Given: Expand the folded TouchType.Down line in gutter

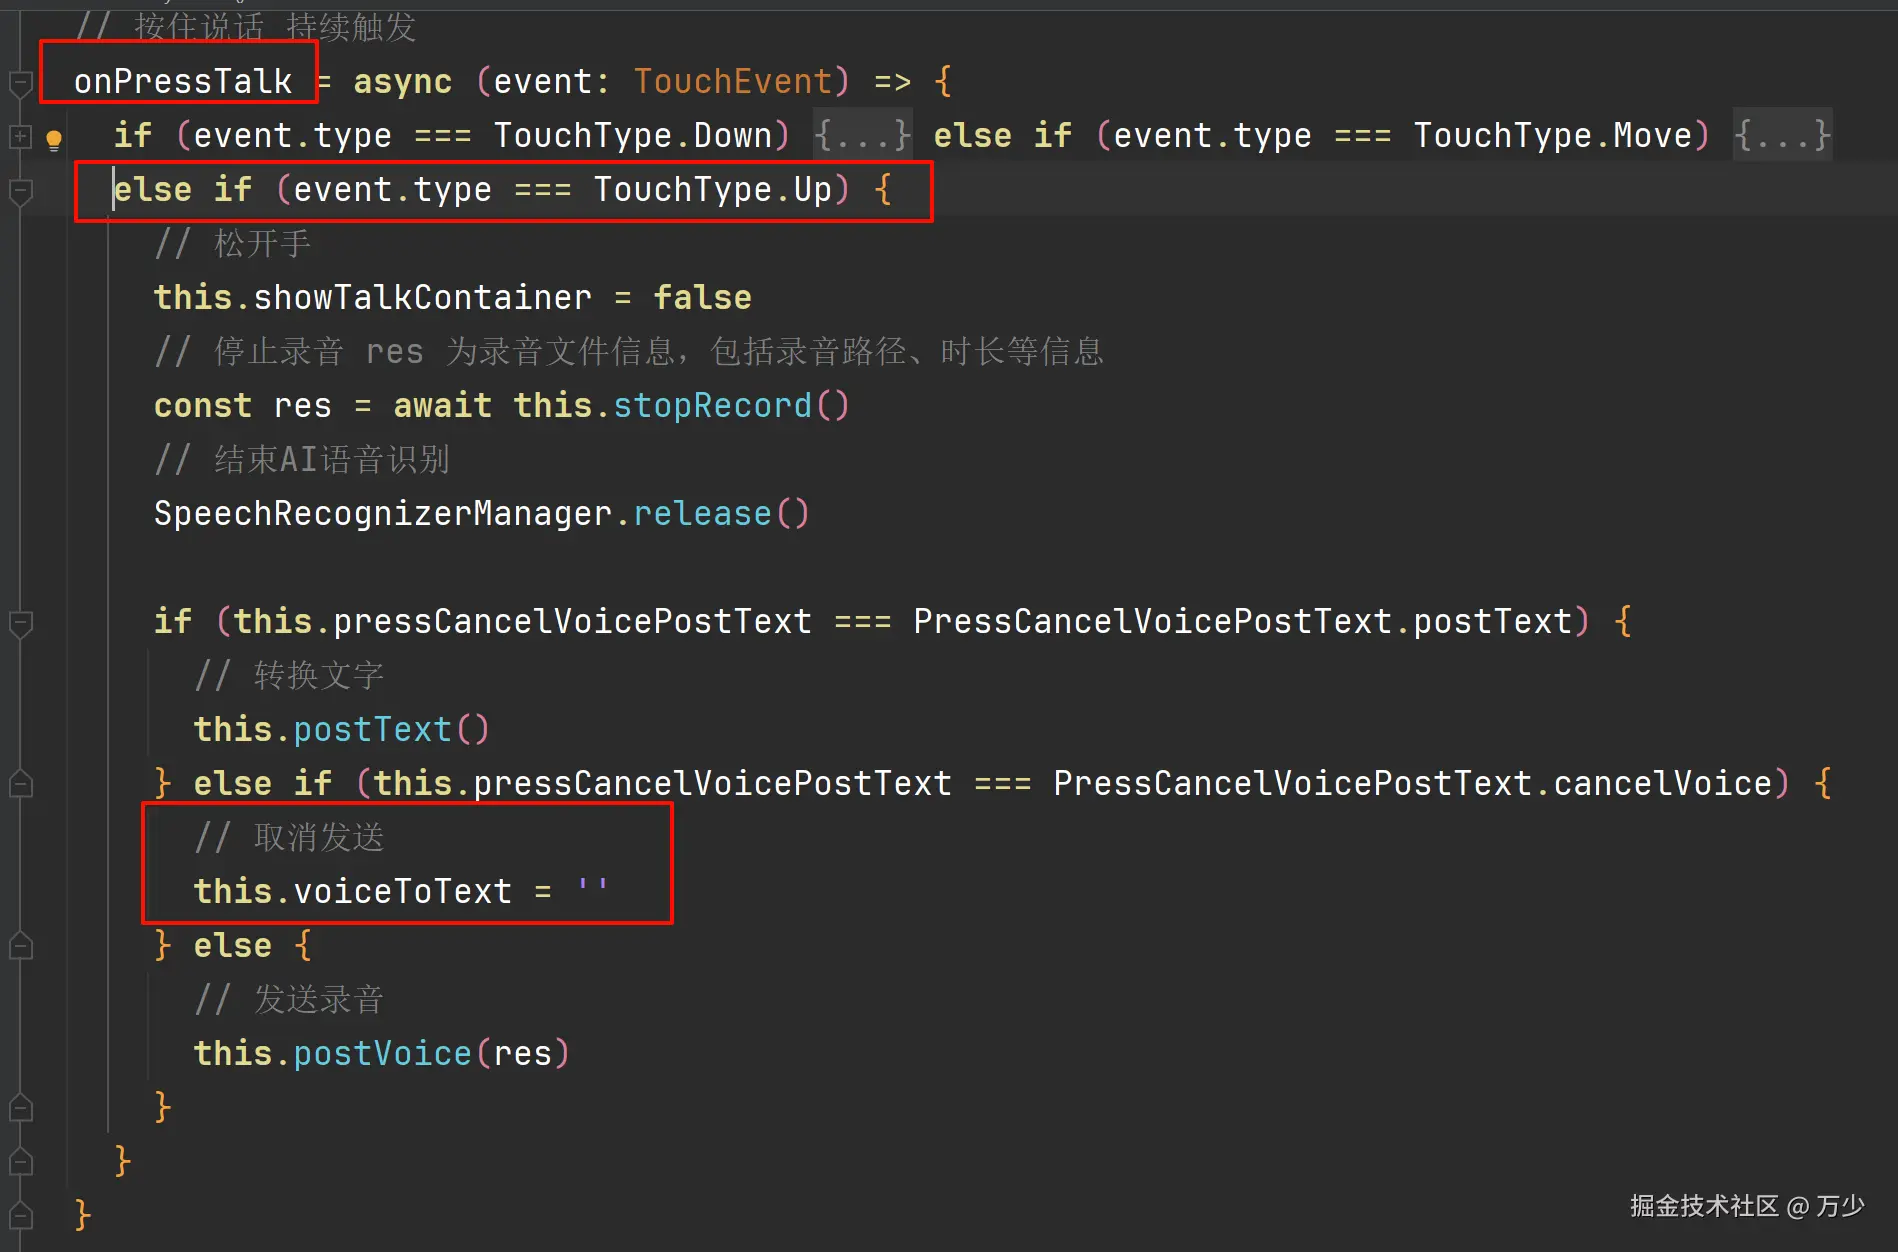Looking at the screenshot, I should click(20, 136).
